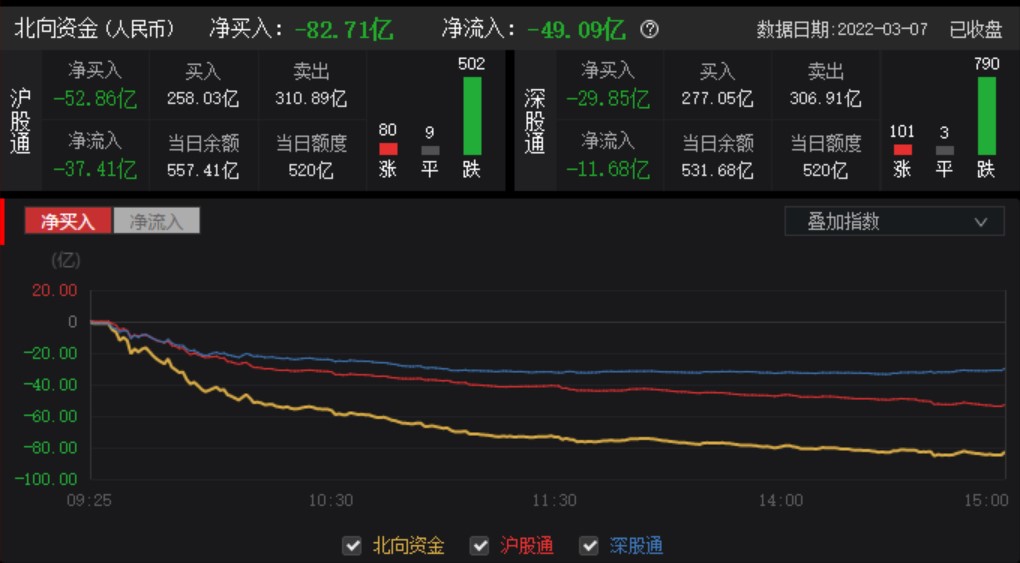
Task: Click the red 涨 bar showing 101
Action: (902, 149)
